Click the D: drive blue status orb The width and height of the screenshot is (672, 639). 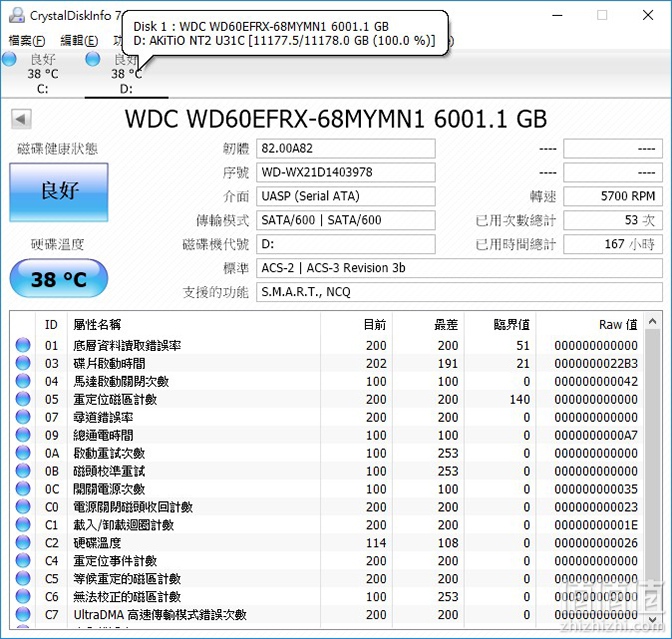pyautogui.click(x=93, y=59)
